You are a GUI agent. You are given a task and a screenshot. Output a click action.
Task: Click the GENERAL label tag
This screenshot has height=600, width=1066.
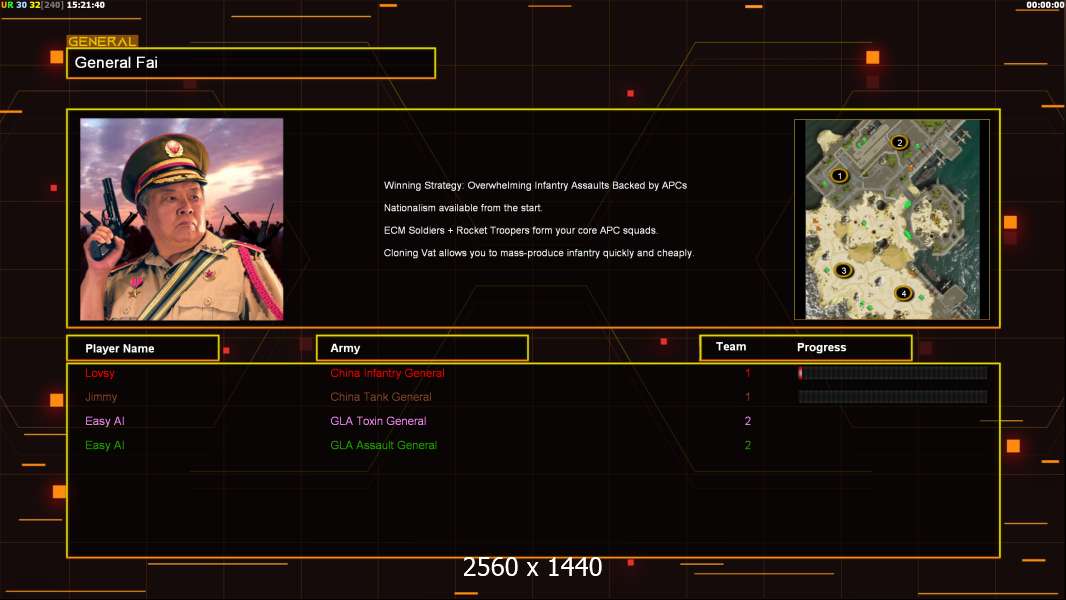(102, 41)
